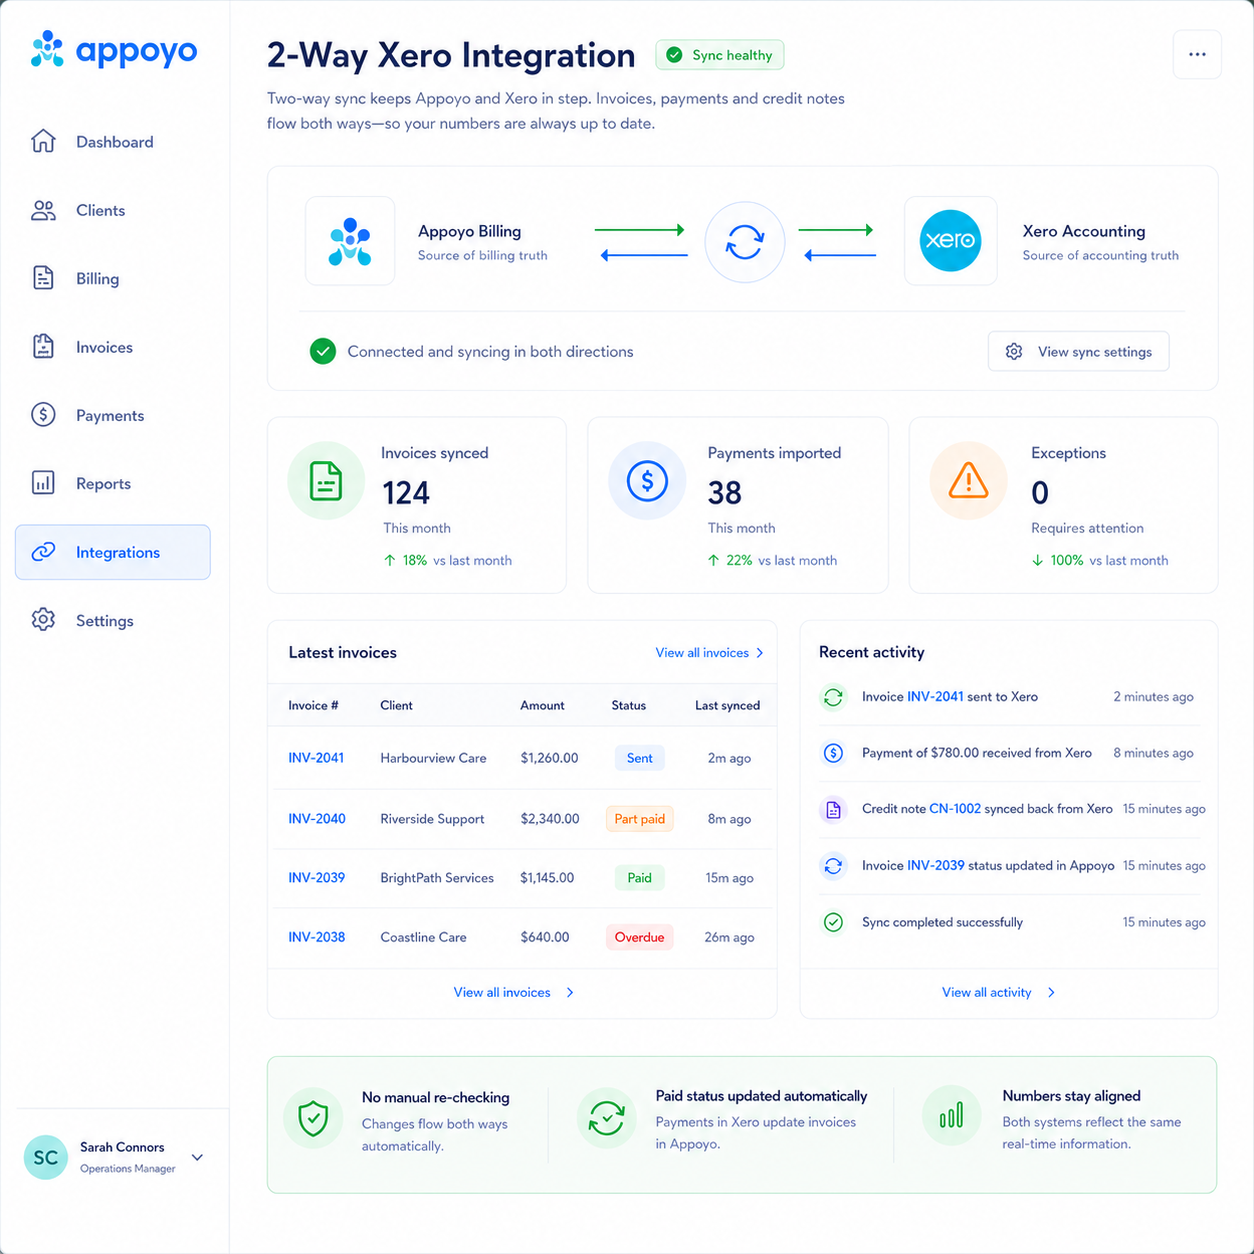This screenshot has height=1254, width=1254.
Task: Click the Settings label in sidebar
Action: pyautogui.click(x=105, y=621)
